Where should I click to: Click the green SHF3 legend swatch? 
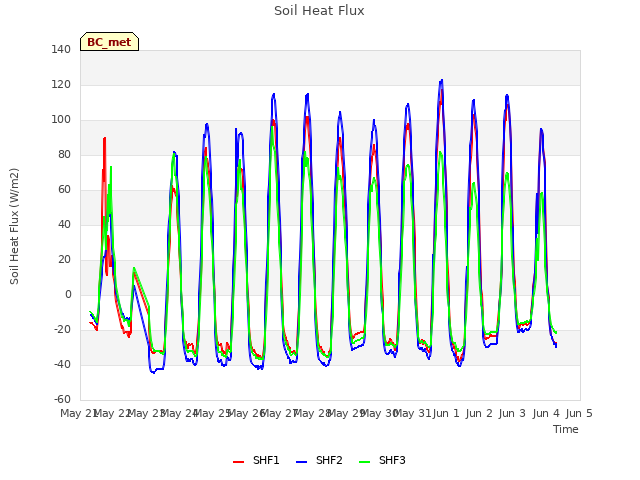click(364, 462)
